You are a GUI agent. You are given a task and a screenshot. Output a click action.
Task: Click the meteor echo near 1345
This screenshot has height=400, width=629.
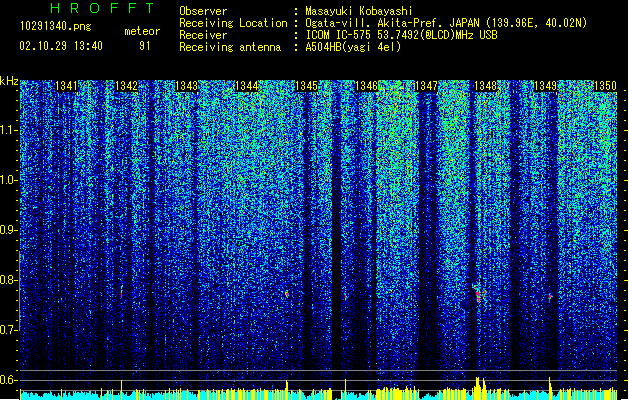click(x=286, y=294)
